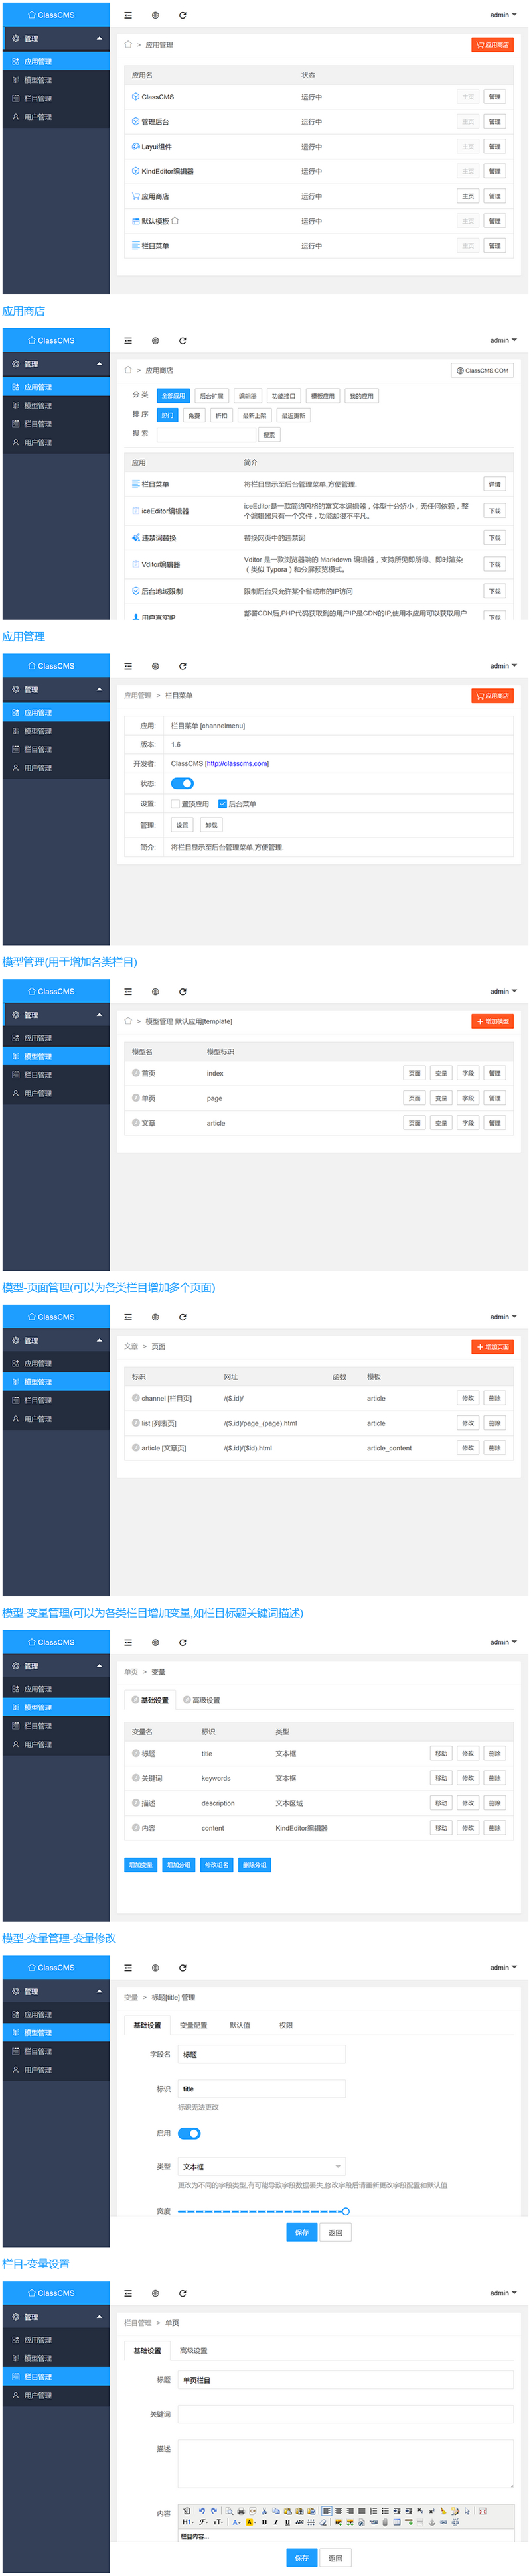This screenshot has width=531, height=2576.
Task: Open the 类型 文本框 dropdown
Action: coord(261,2166)
